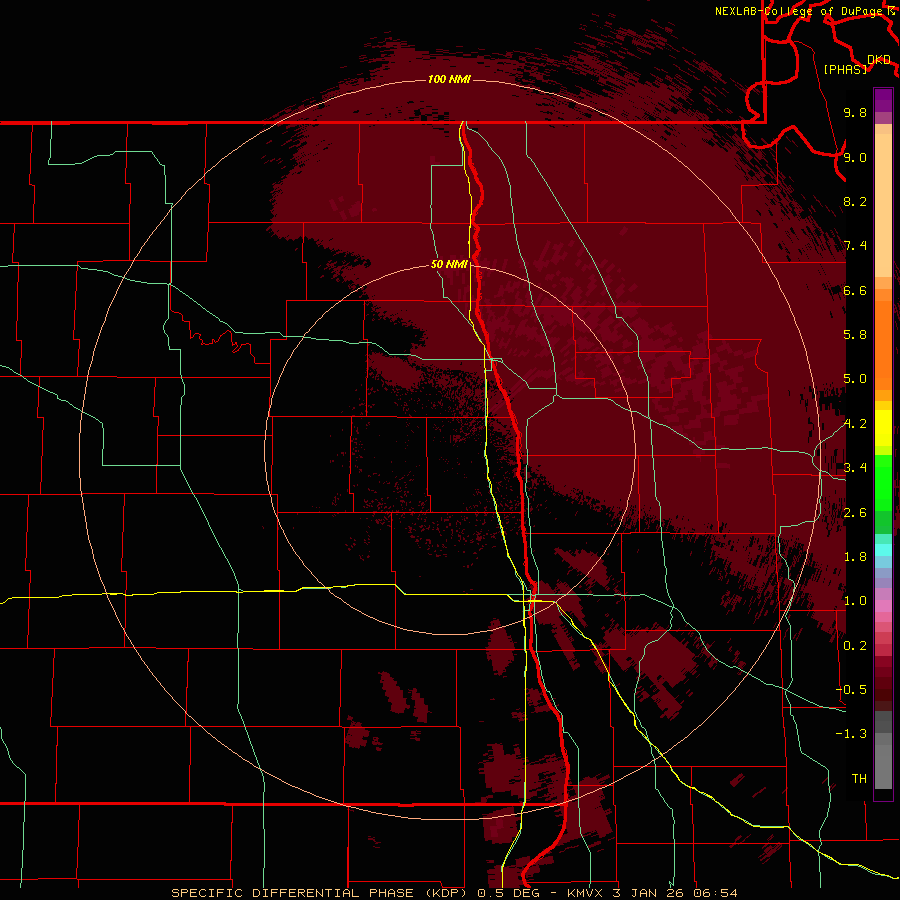Click the 1.0 legend value
Image resolution: width=900 pixels, height=900 pixels.
pyautogui.click(x=855, y=601)
